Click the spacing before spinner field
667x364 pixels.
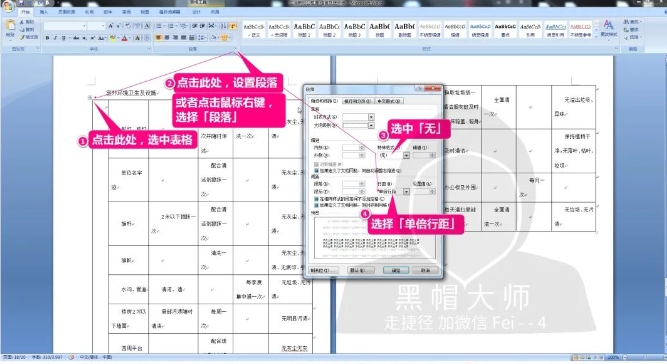point(353,184)
